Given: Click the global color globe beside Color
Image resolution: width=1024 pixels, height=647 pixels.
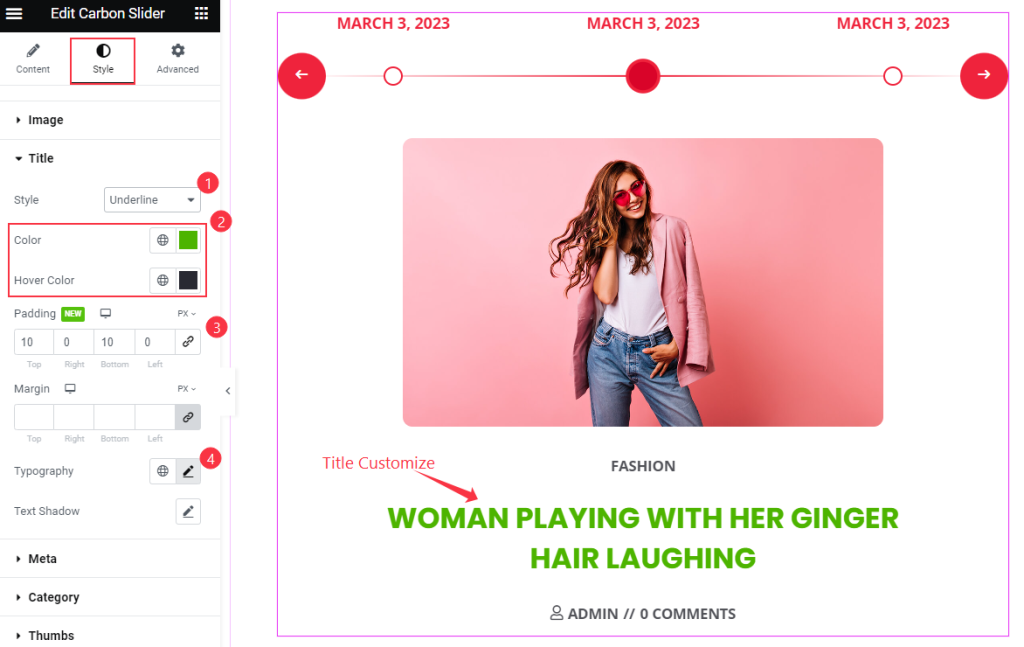Looking at the screenshot, I should pyautogui.click(x=163, y=240).
